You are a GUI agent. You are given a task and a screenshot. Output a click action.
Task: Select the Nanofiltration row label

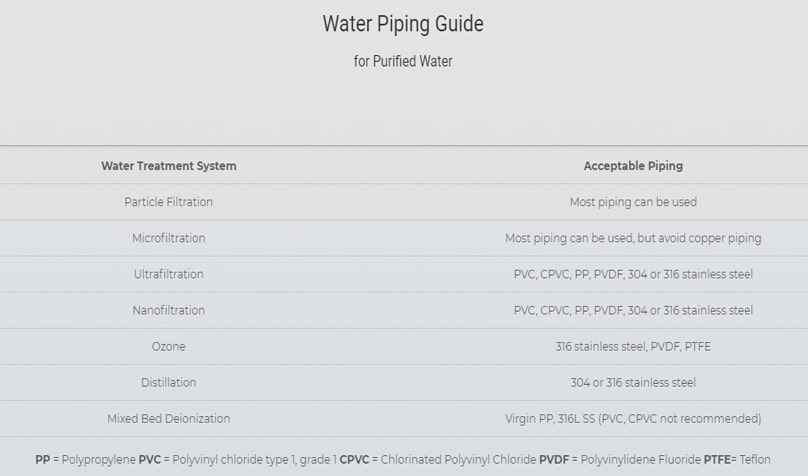169,310
